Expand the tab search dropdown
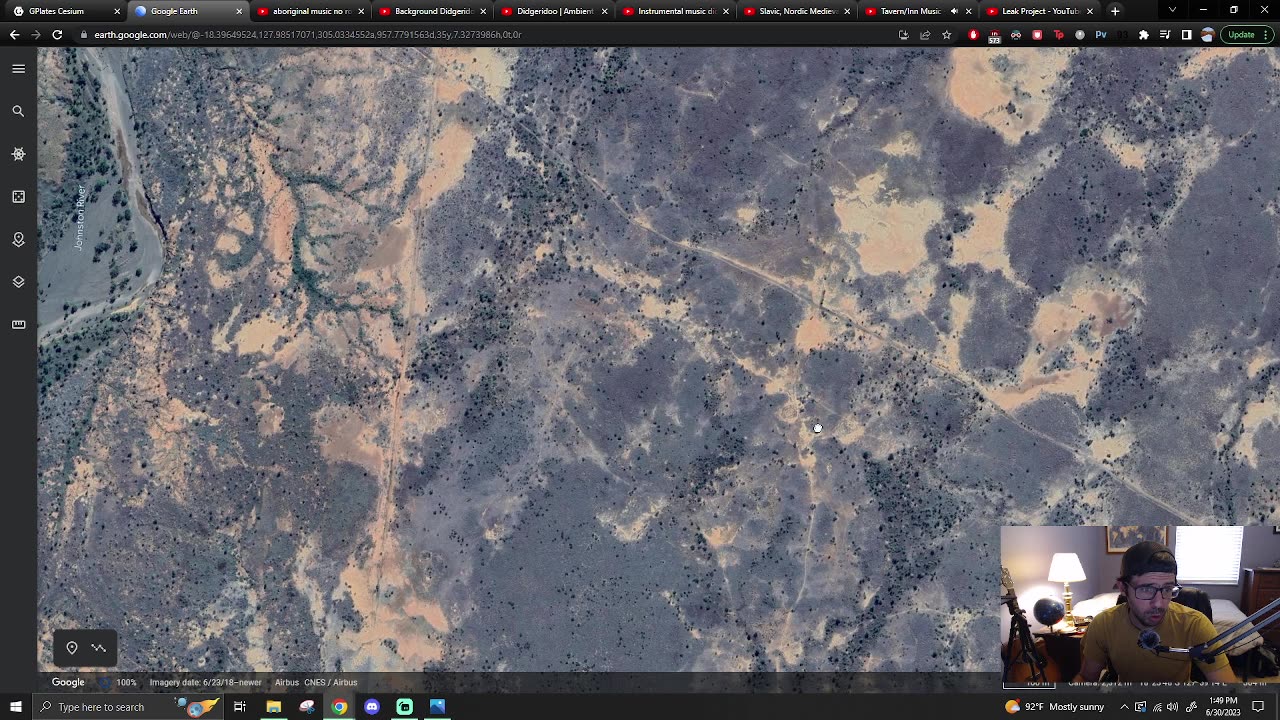This screenshot has height=720, width=1280. pyautogui.click(x=1172, y=11)
